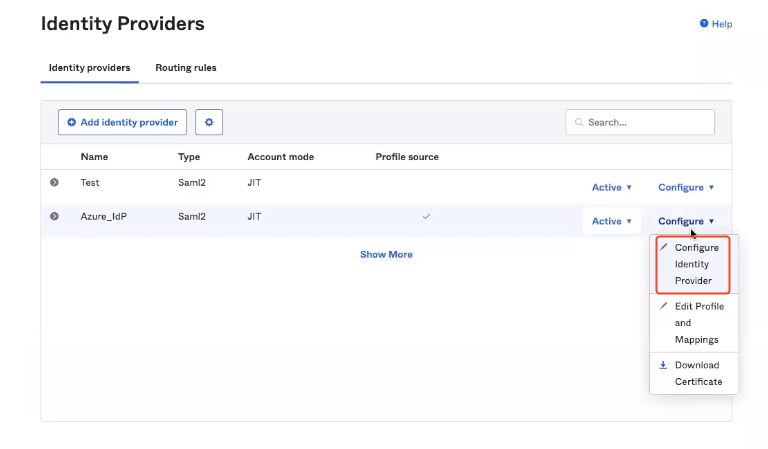Focus the Search input field
The image size is (768, 449).
(647, 122)
